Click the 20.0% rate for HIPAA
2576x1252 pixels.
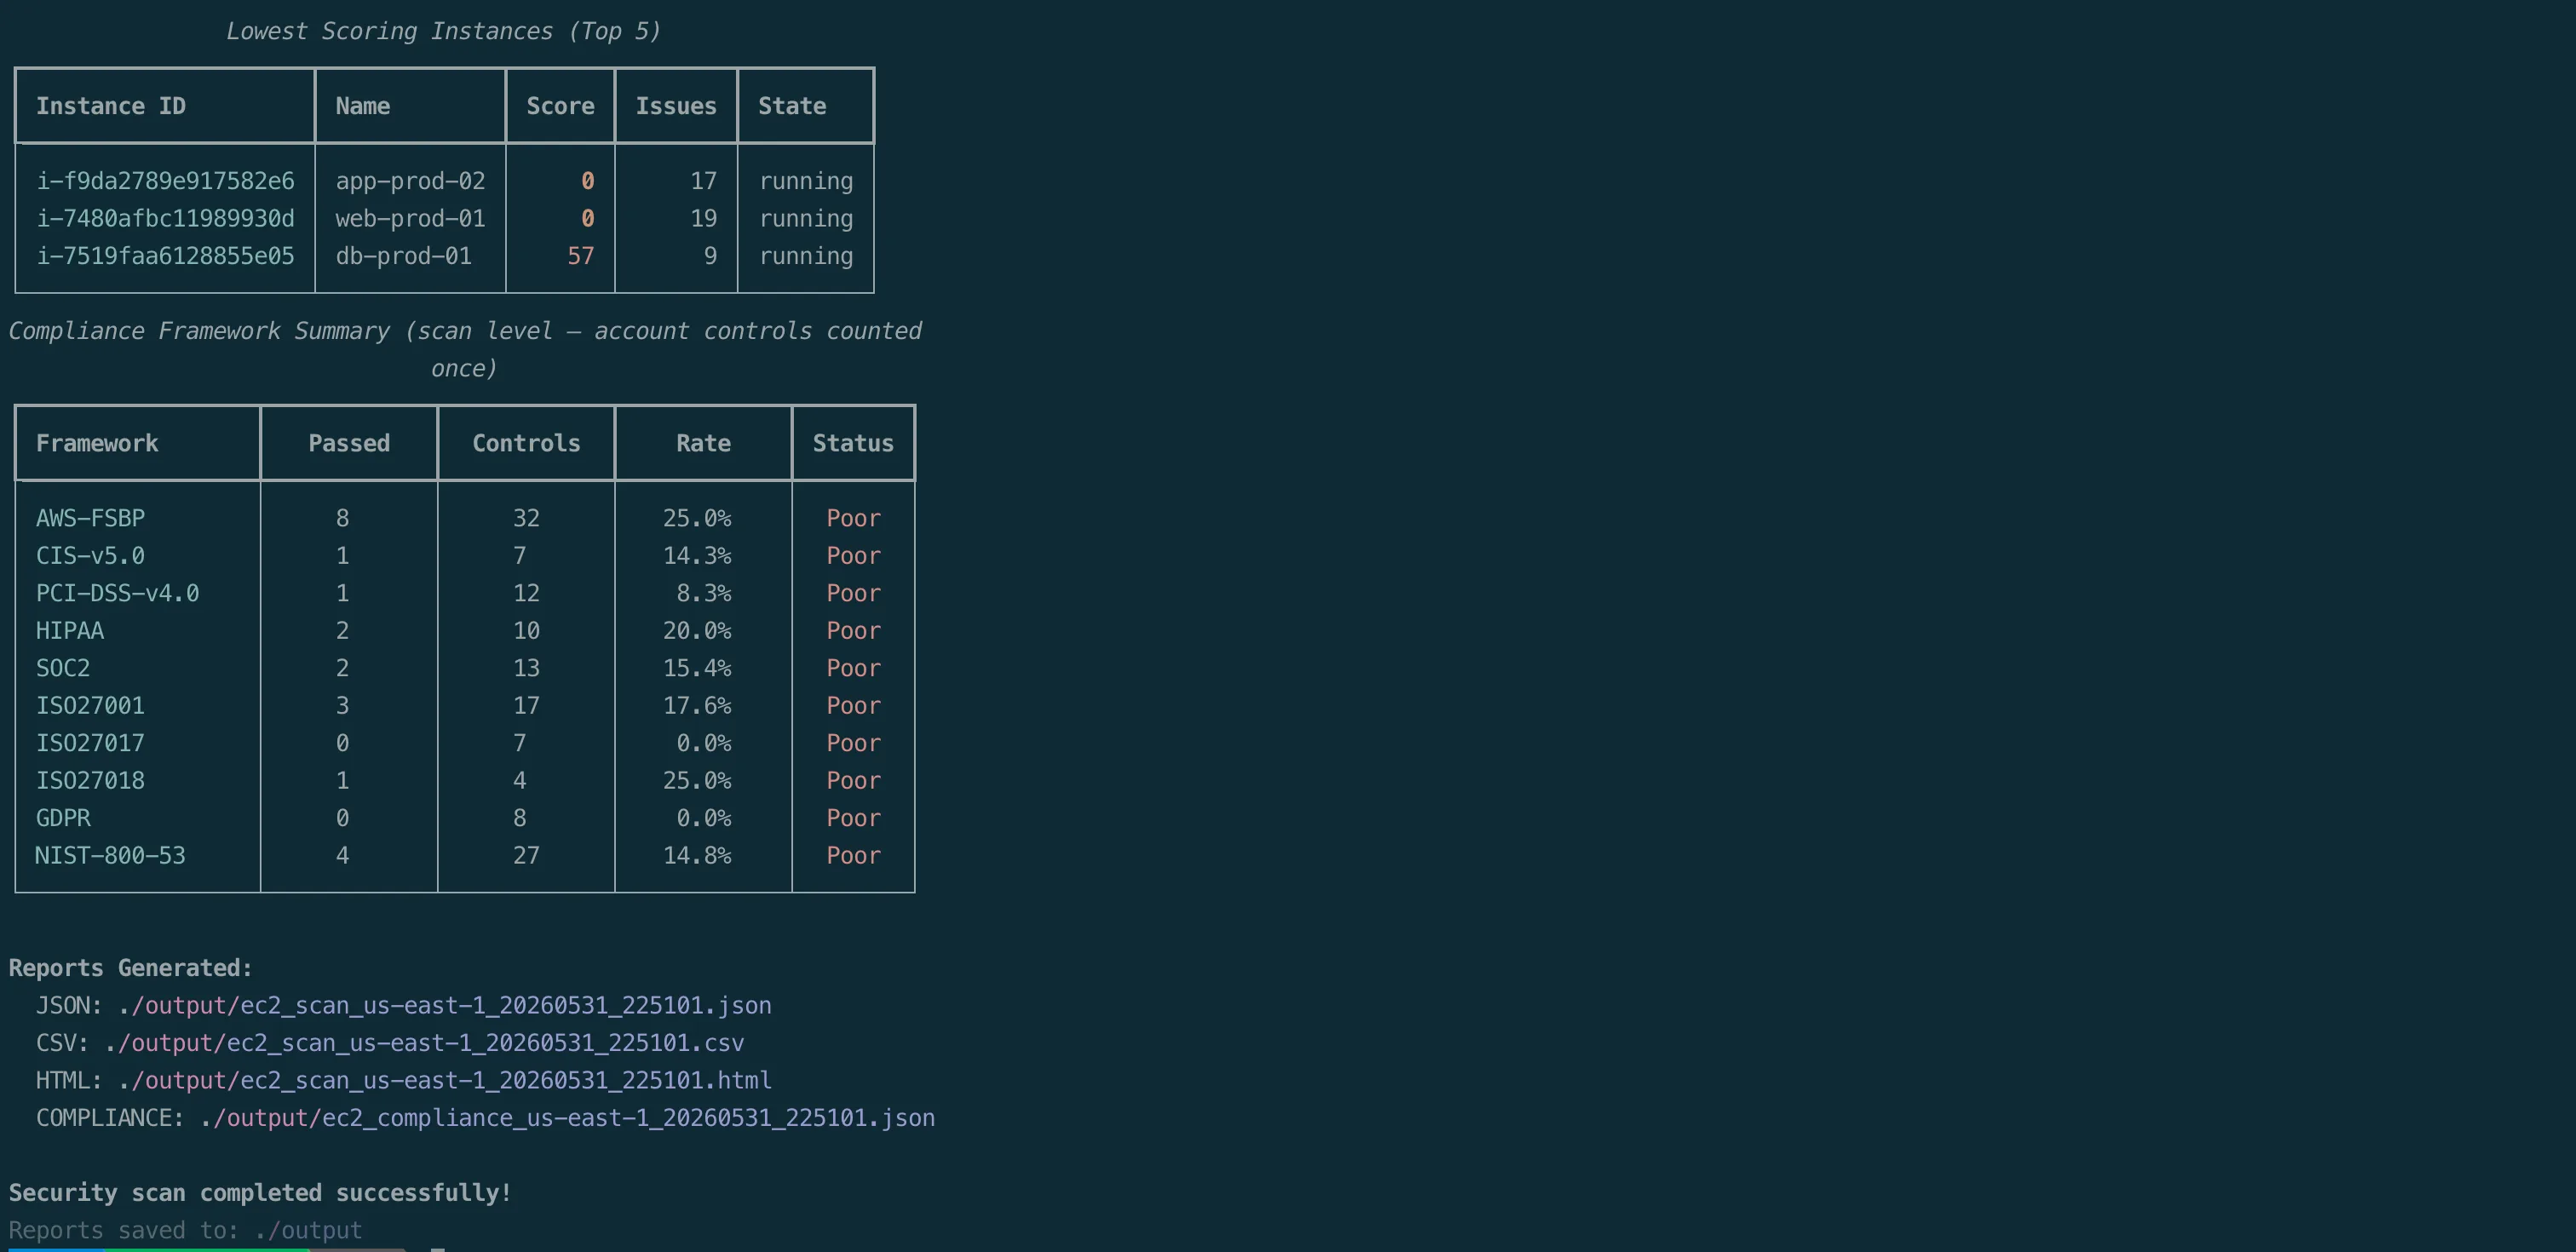point(697,630)
